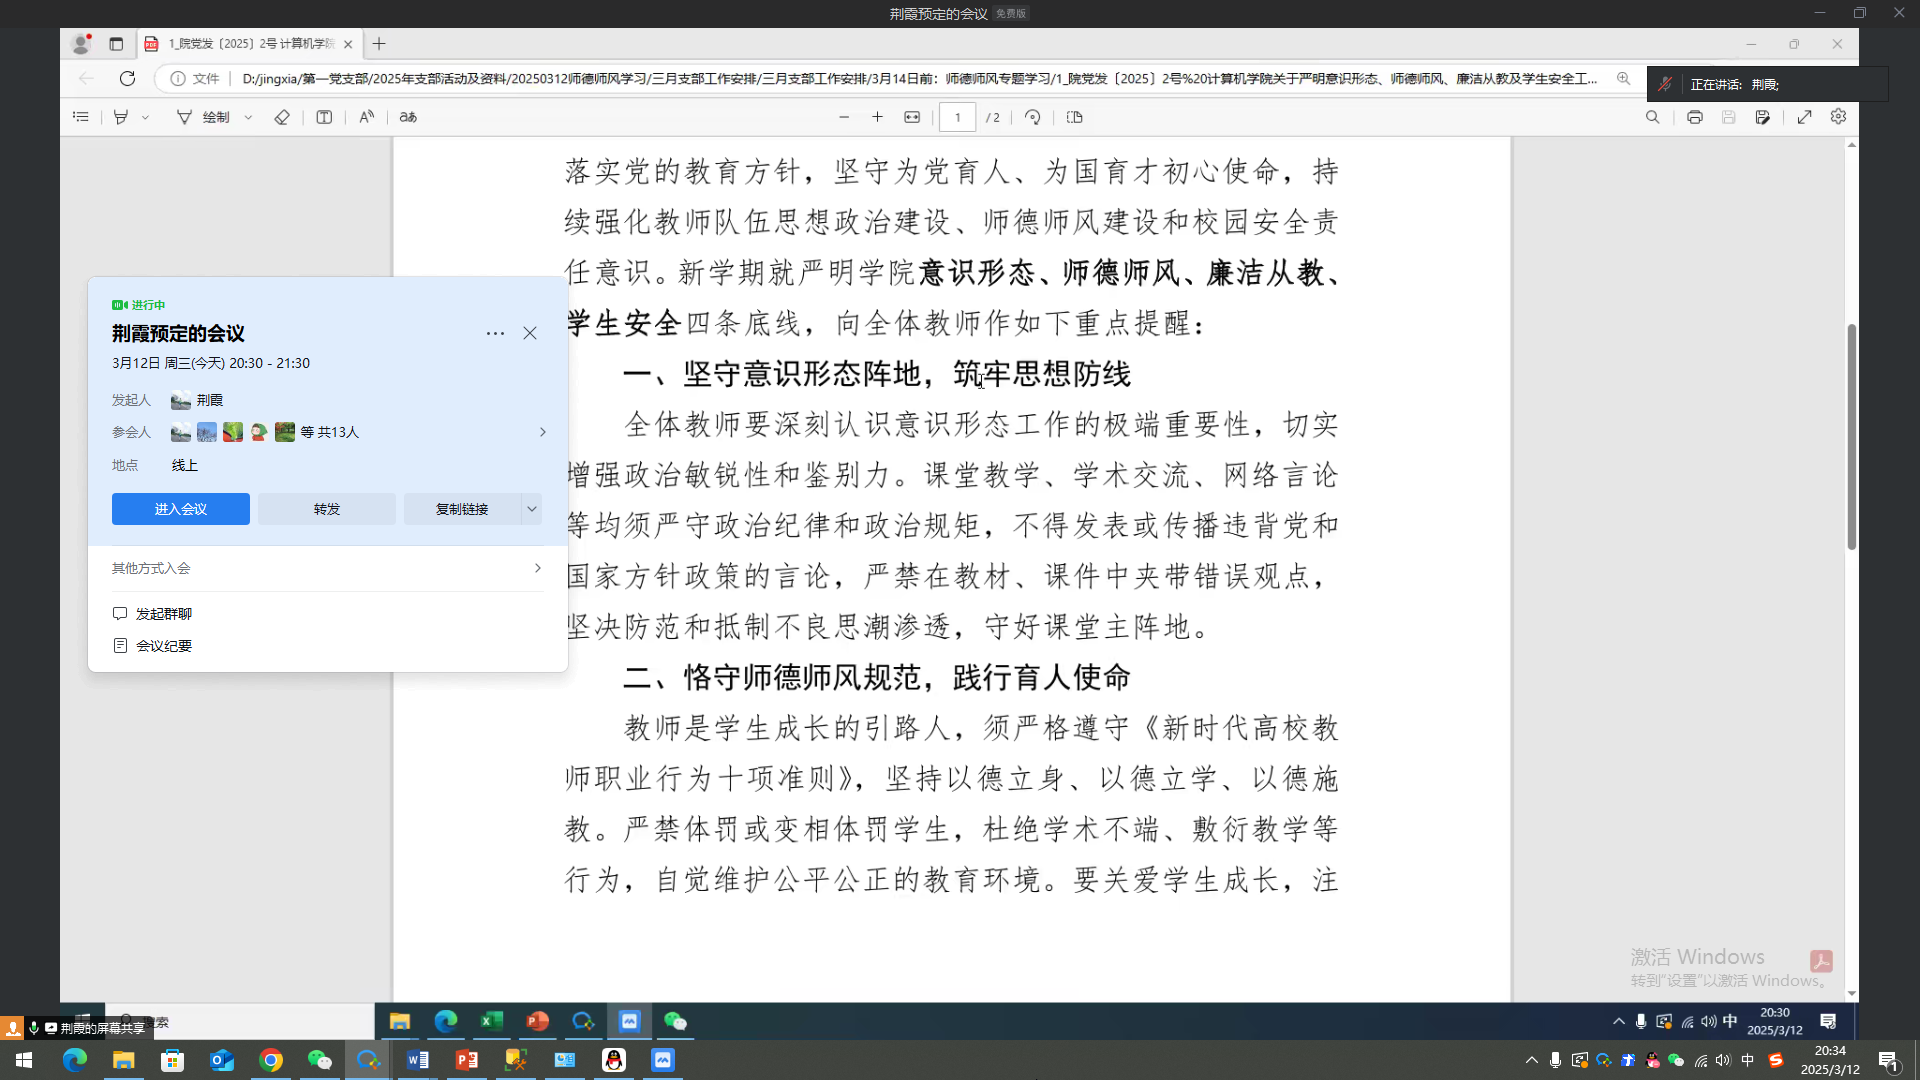Click the fit to width icon
This screenshot has height=1080, width=1920.
(912, 117)
